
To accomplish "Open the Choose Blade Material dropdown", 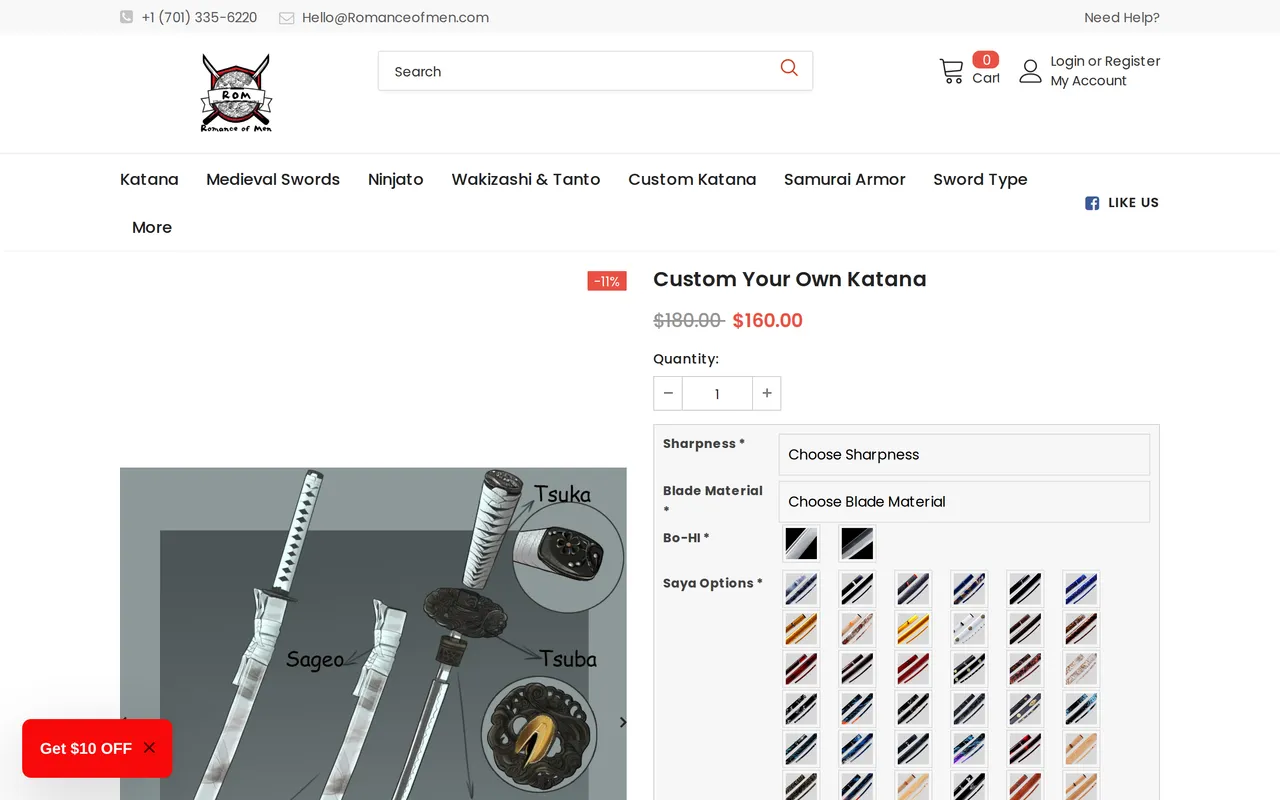I will (964, 501).
